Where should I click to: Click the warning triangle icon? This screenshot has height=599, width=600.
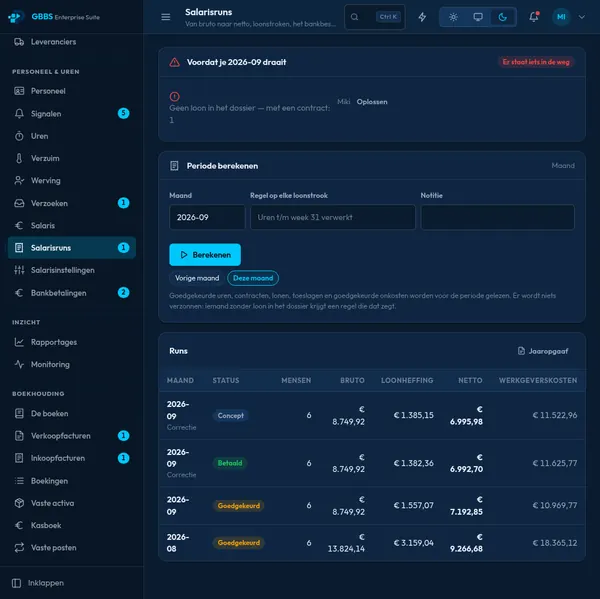tap(174, 62)
